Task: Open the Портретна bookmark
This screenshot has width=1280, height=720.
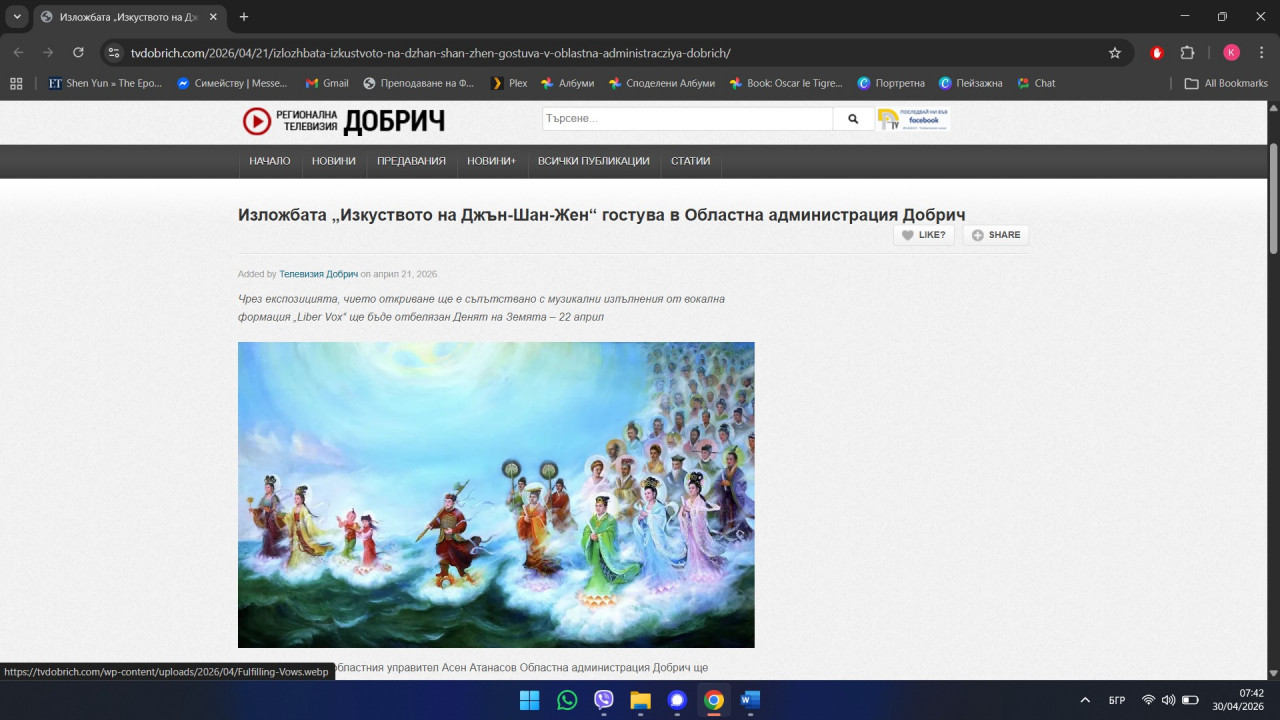Action: click(891, 83)
